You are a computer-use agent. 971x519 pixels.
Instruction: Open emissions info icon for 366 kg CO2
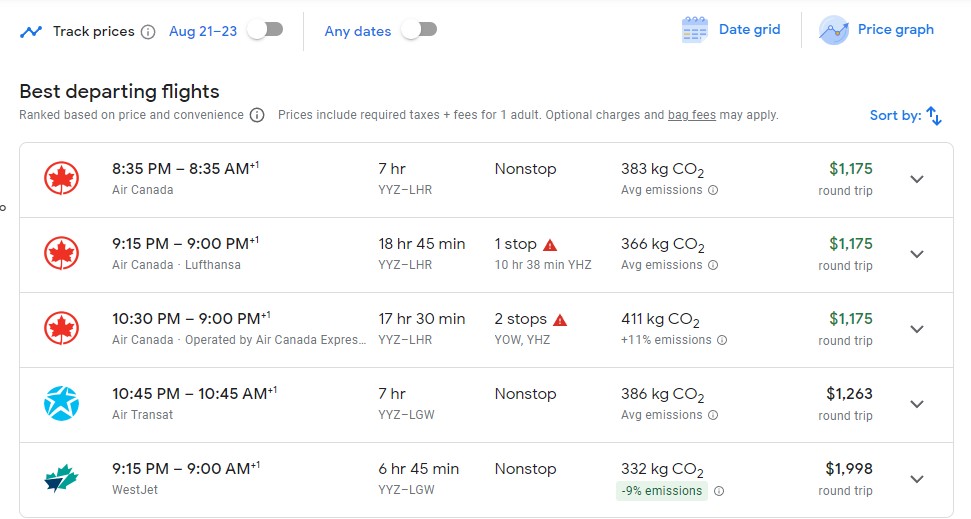tap(713, 265)
